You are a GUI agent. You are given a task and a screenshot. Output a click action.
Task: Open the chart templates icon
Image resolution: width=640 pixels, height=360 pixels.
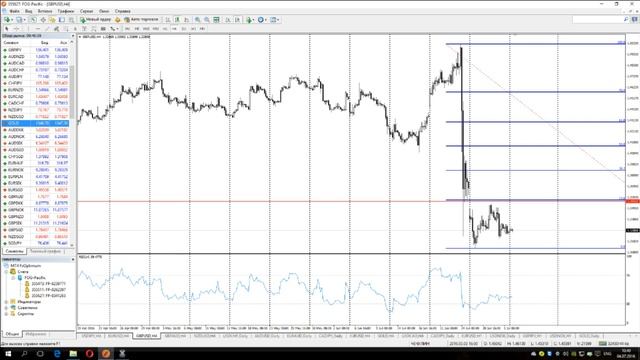tap(273, 20)
